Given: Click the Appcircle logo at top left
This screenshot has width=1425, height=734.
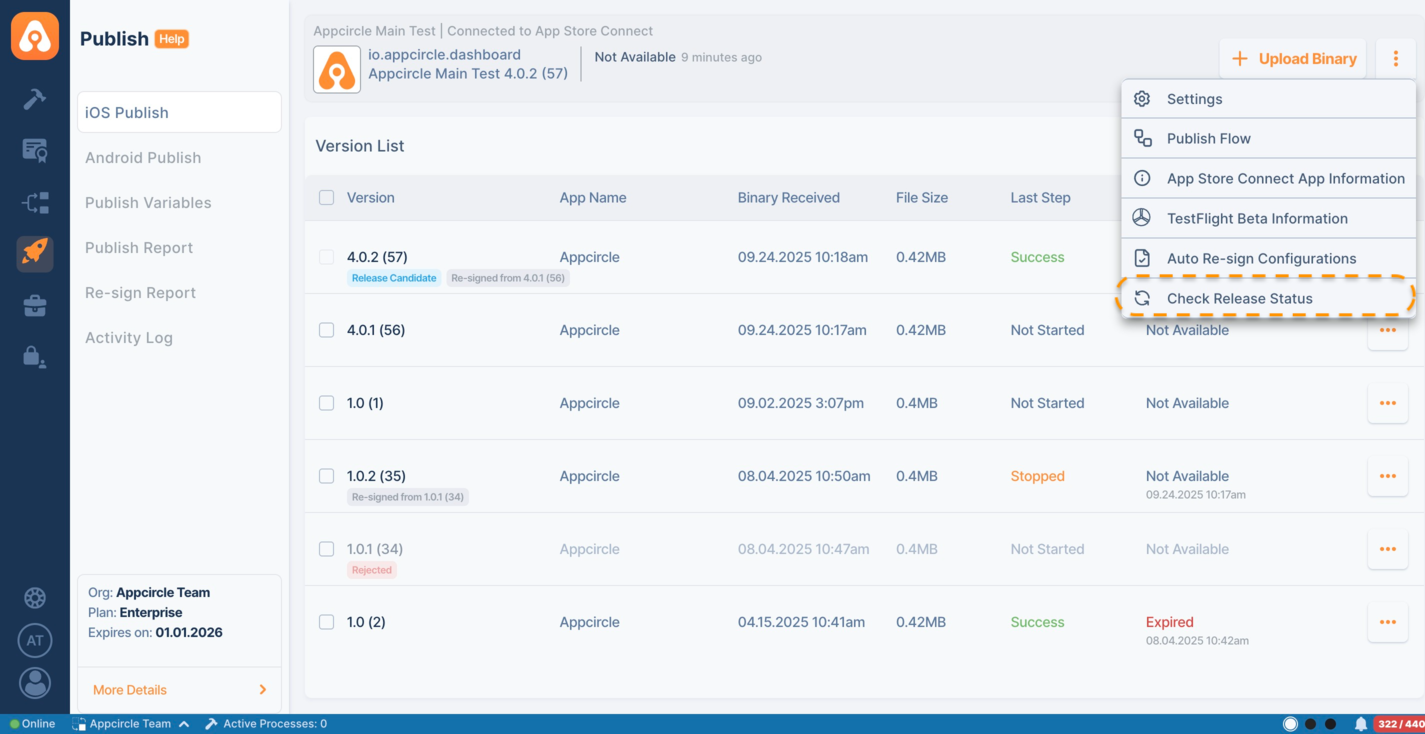Looking at the screenshot, I should 35,37.
